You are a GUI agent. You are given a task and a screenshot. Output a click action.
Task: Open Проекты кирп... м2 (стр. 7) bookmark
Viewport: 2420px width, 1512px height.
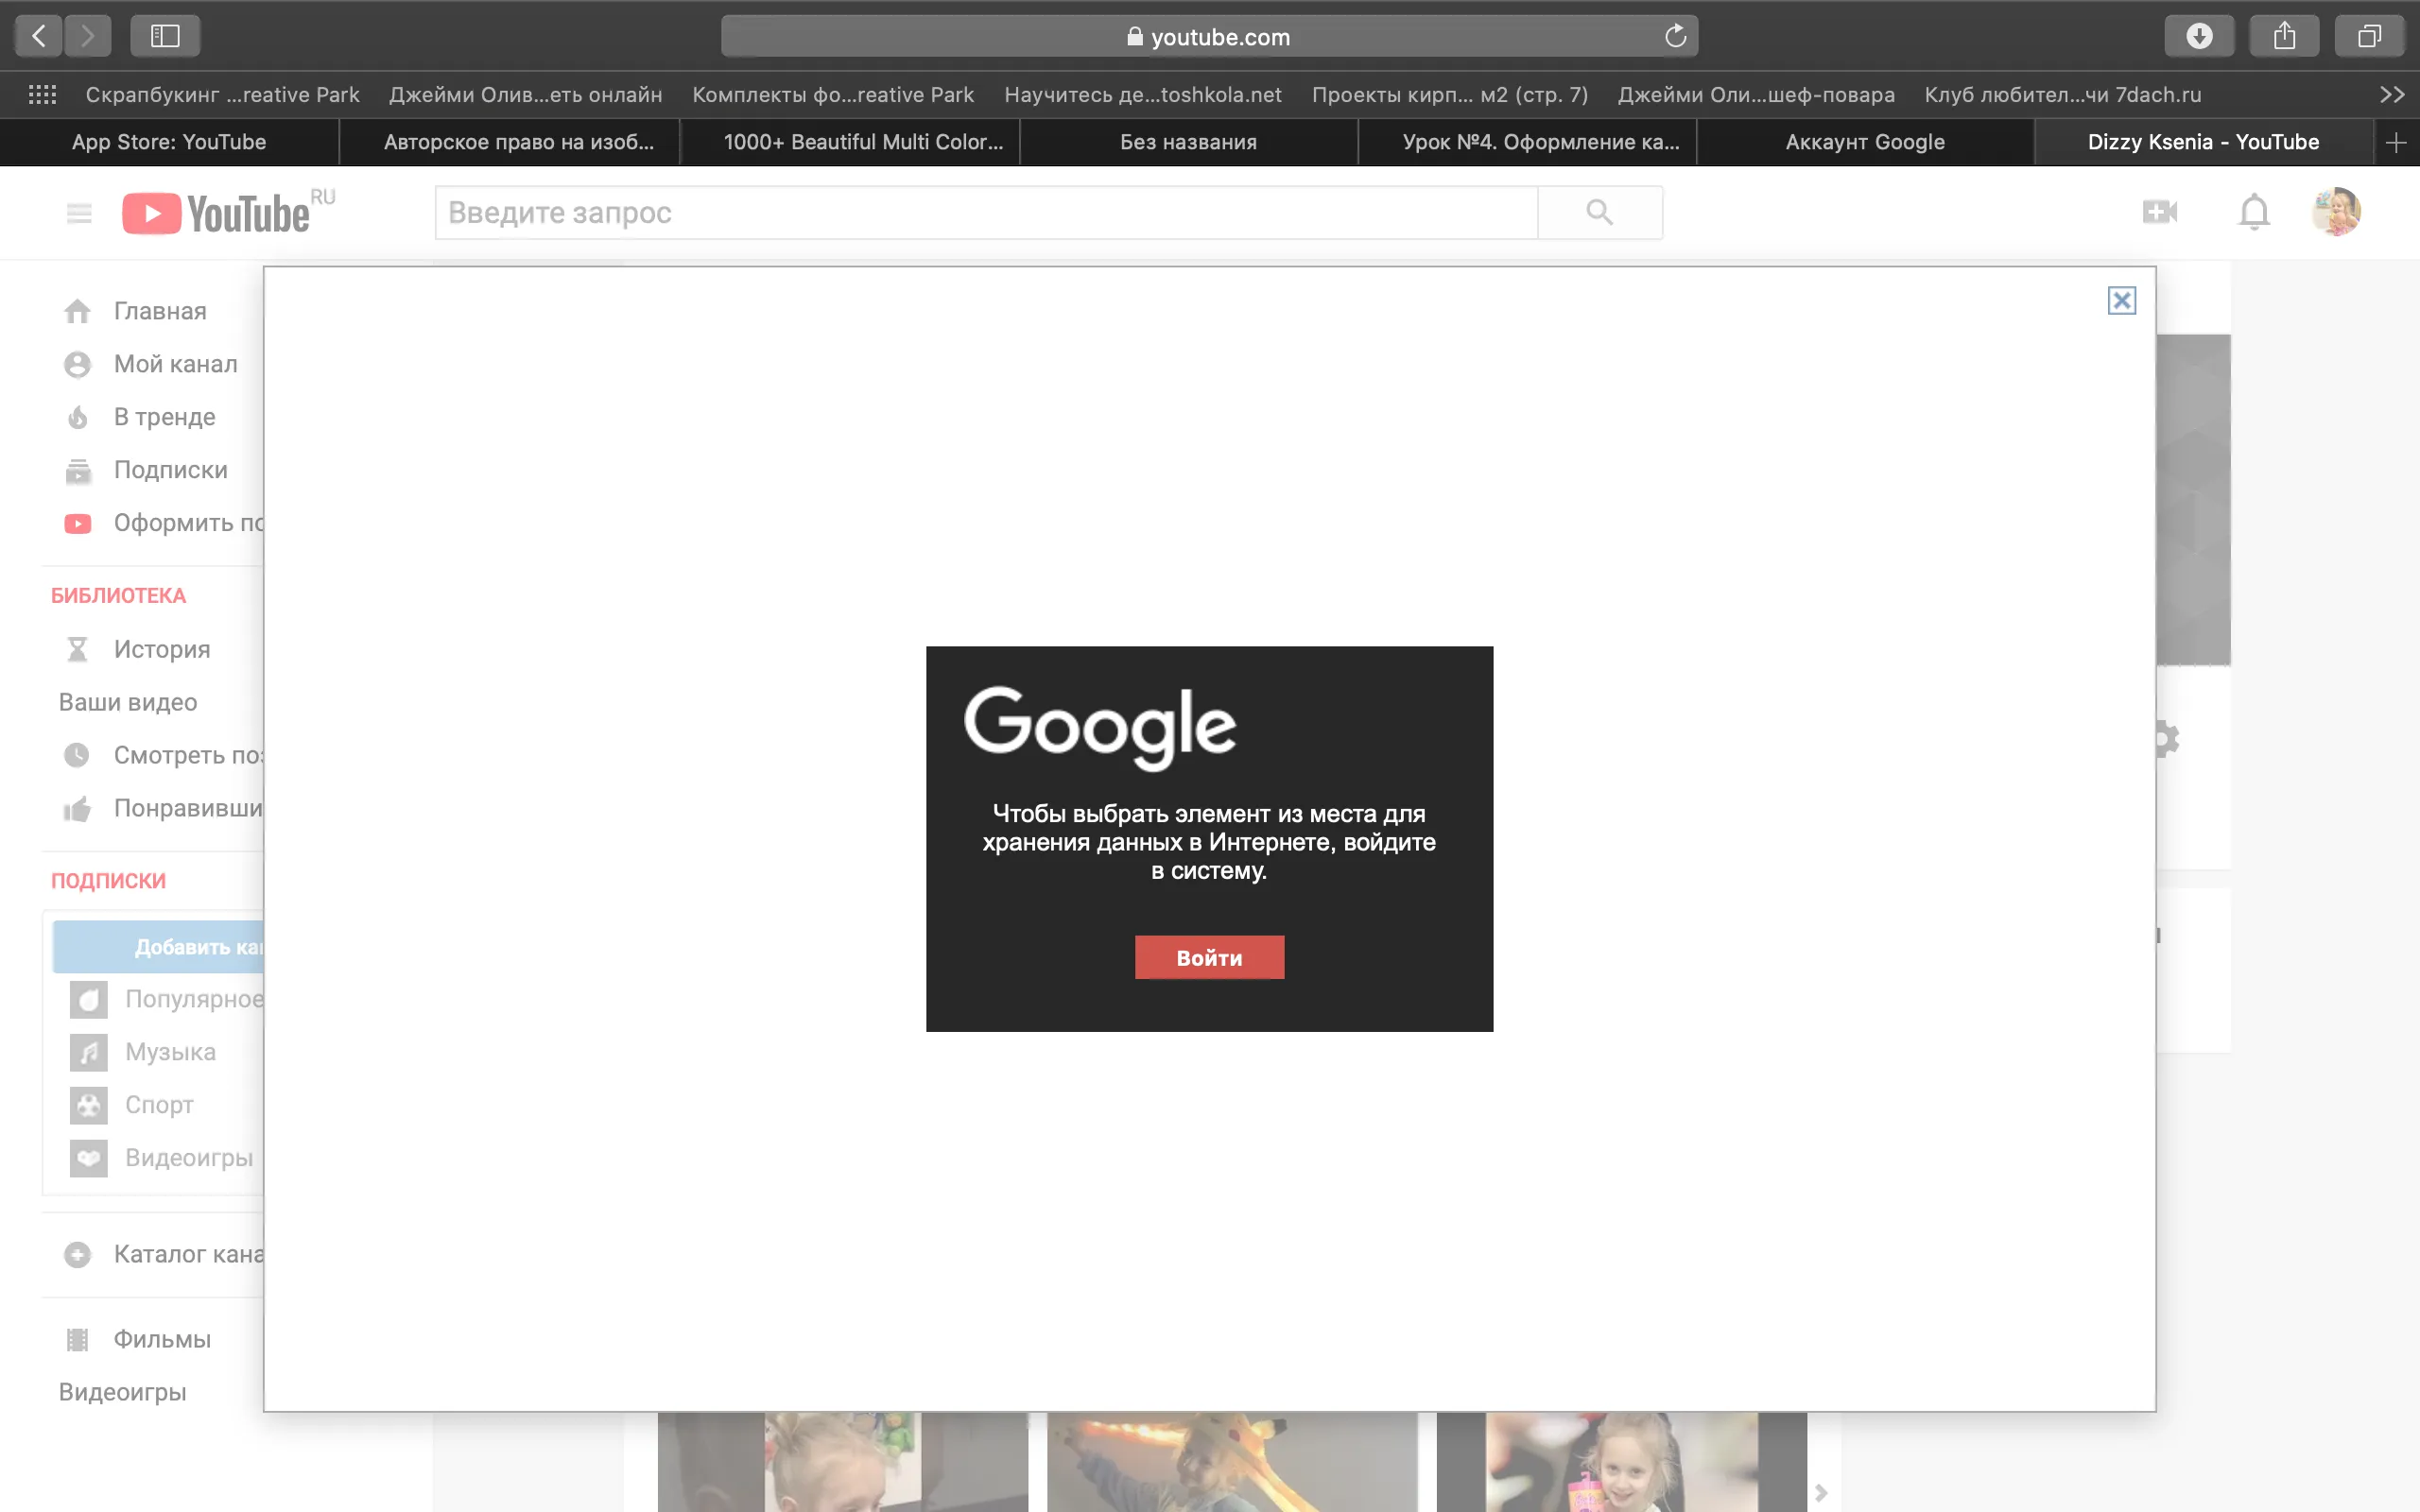[x=1450, y=94]
